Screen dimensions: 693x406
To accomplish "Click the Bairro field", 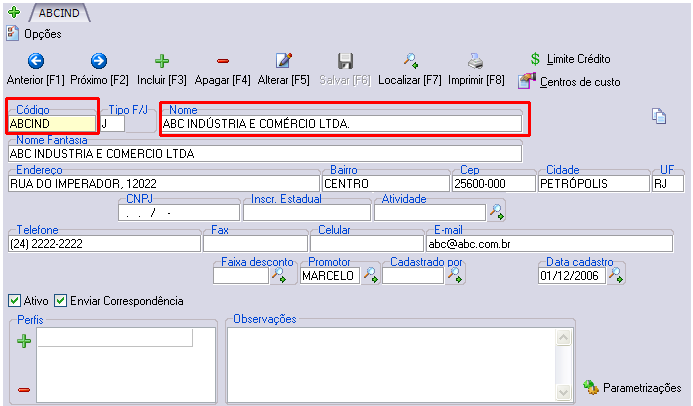I will click(x=386, y=184).
